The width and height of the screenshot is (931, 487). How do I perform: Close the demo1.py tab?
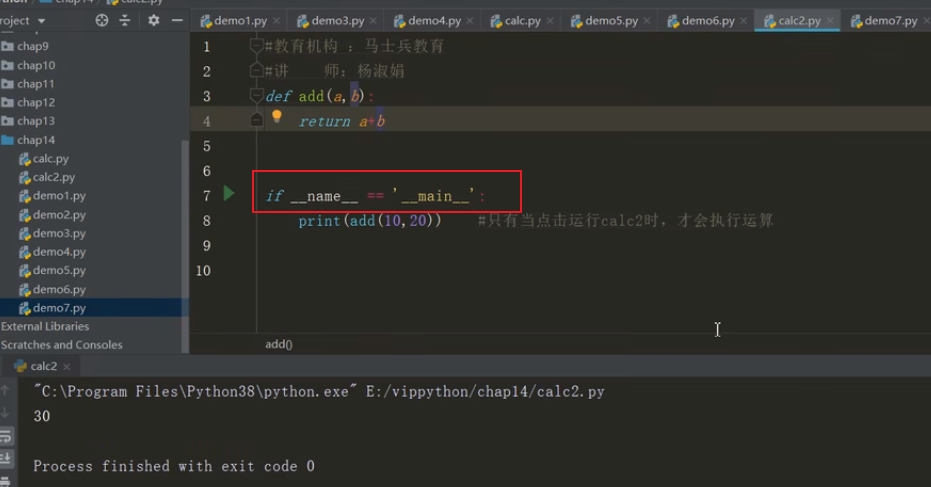tap(277, 21)
